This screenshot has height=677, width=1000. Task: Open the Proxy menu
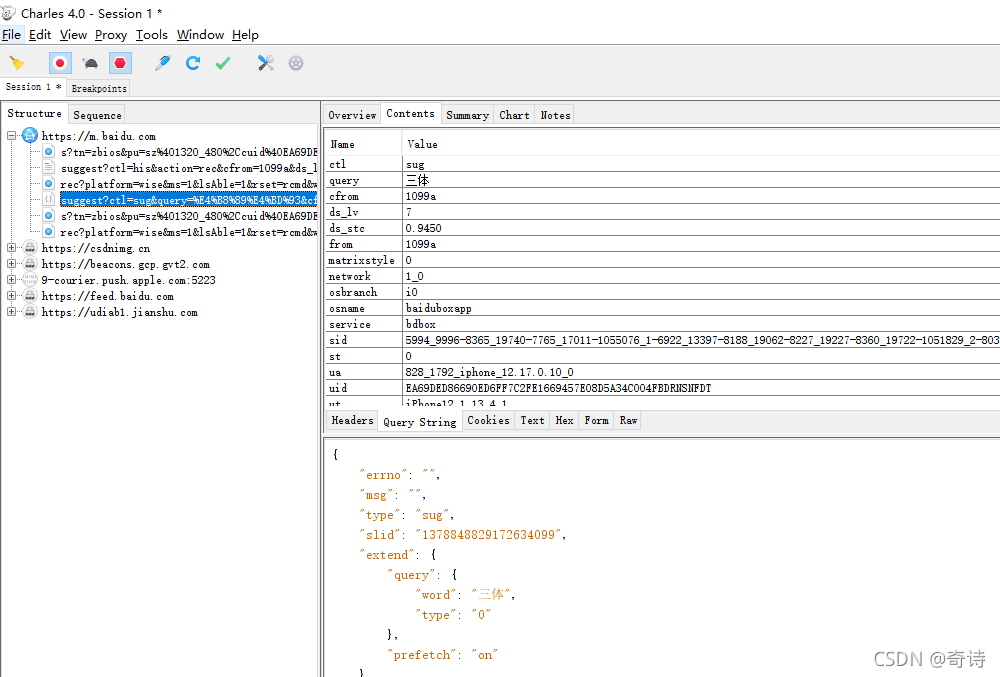tap(111, 35)
